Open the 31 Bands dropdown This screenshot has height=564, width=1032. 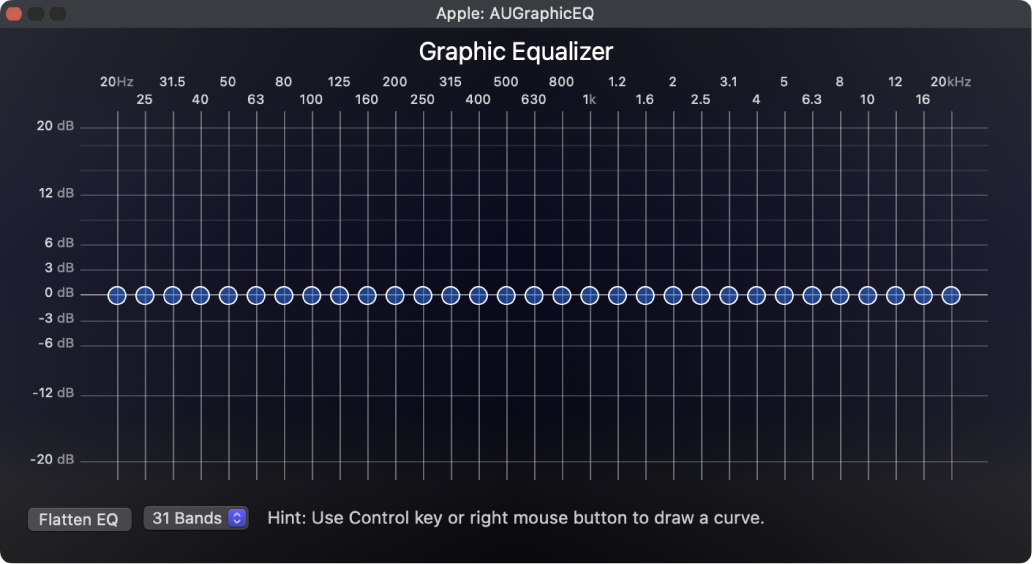[195, 518]
